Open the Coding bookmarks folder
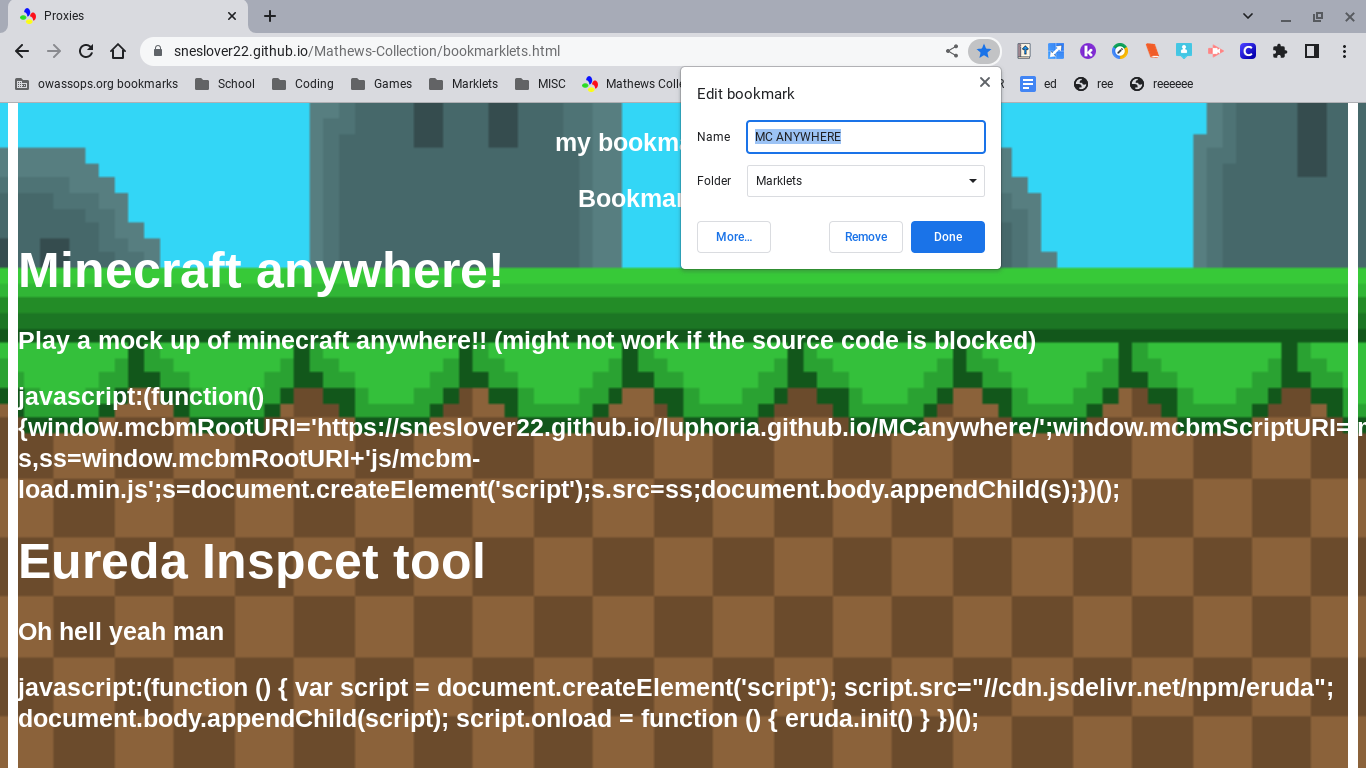Image resolution: width=1366 pixels, height=768 pixels. (x=302, y=84)
